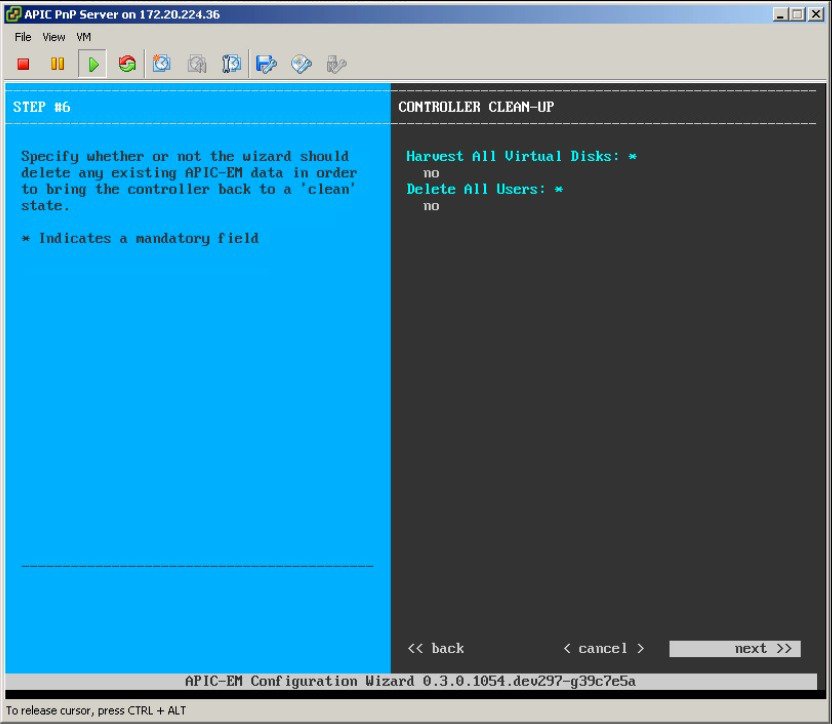Click the Take Snapshot clock icon
832x724 pixels.
162,64
